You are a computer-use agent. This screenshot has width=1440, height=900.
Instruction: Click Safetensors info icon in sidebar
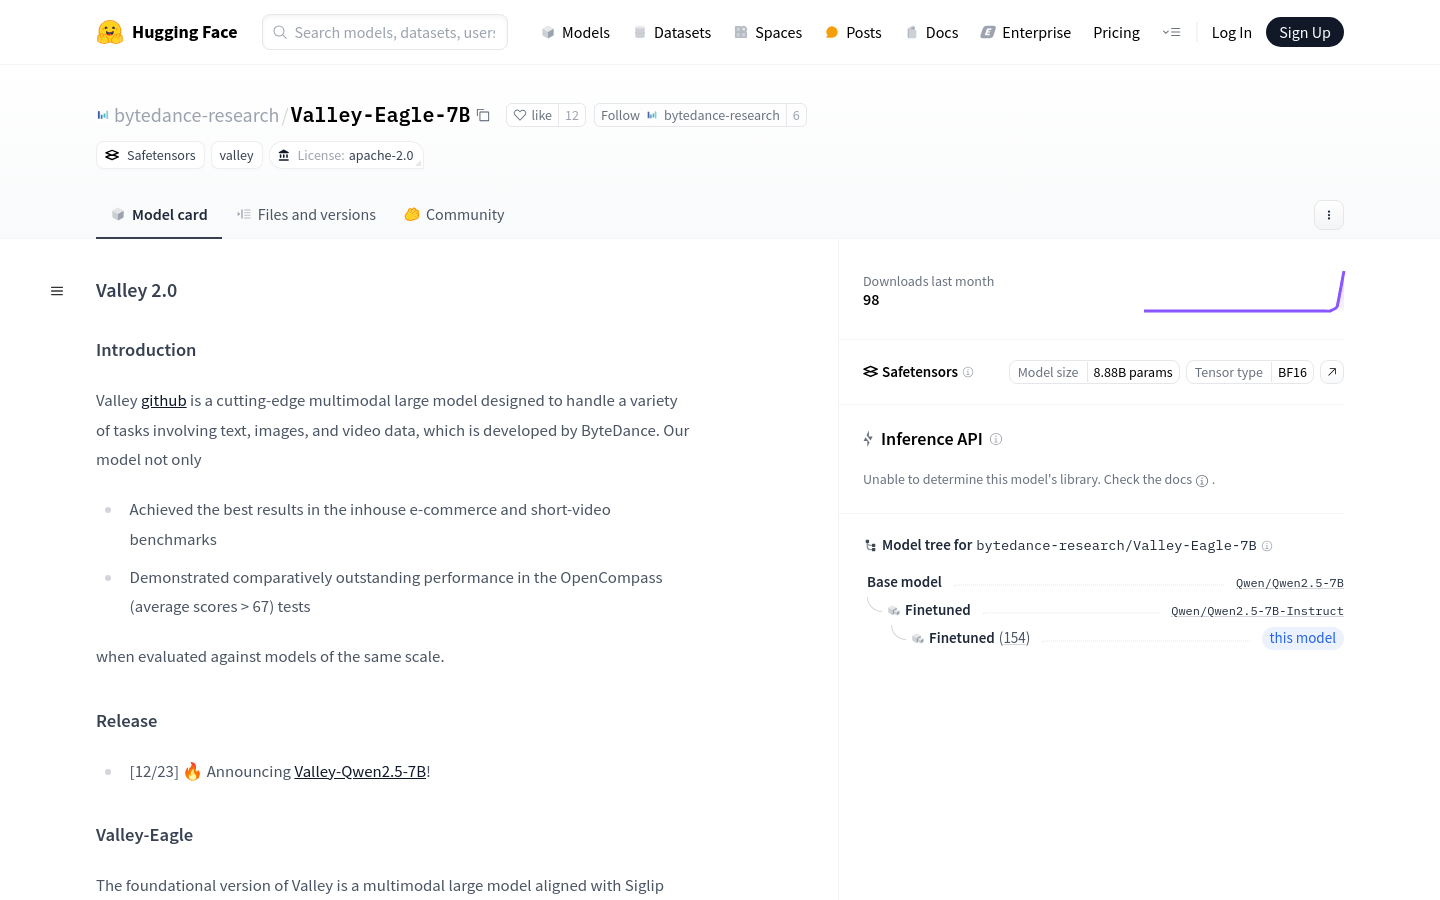(968, 372)
